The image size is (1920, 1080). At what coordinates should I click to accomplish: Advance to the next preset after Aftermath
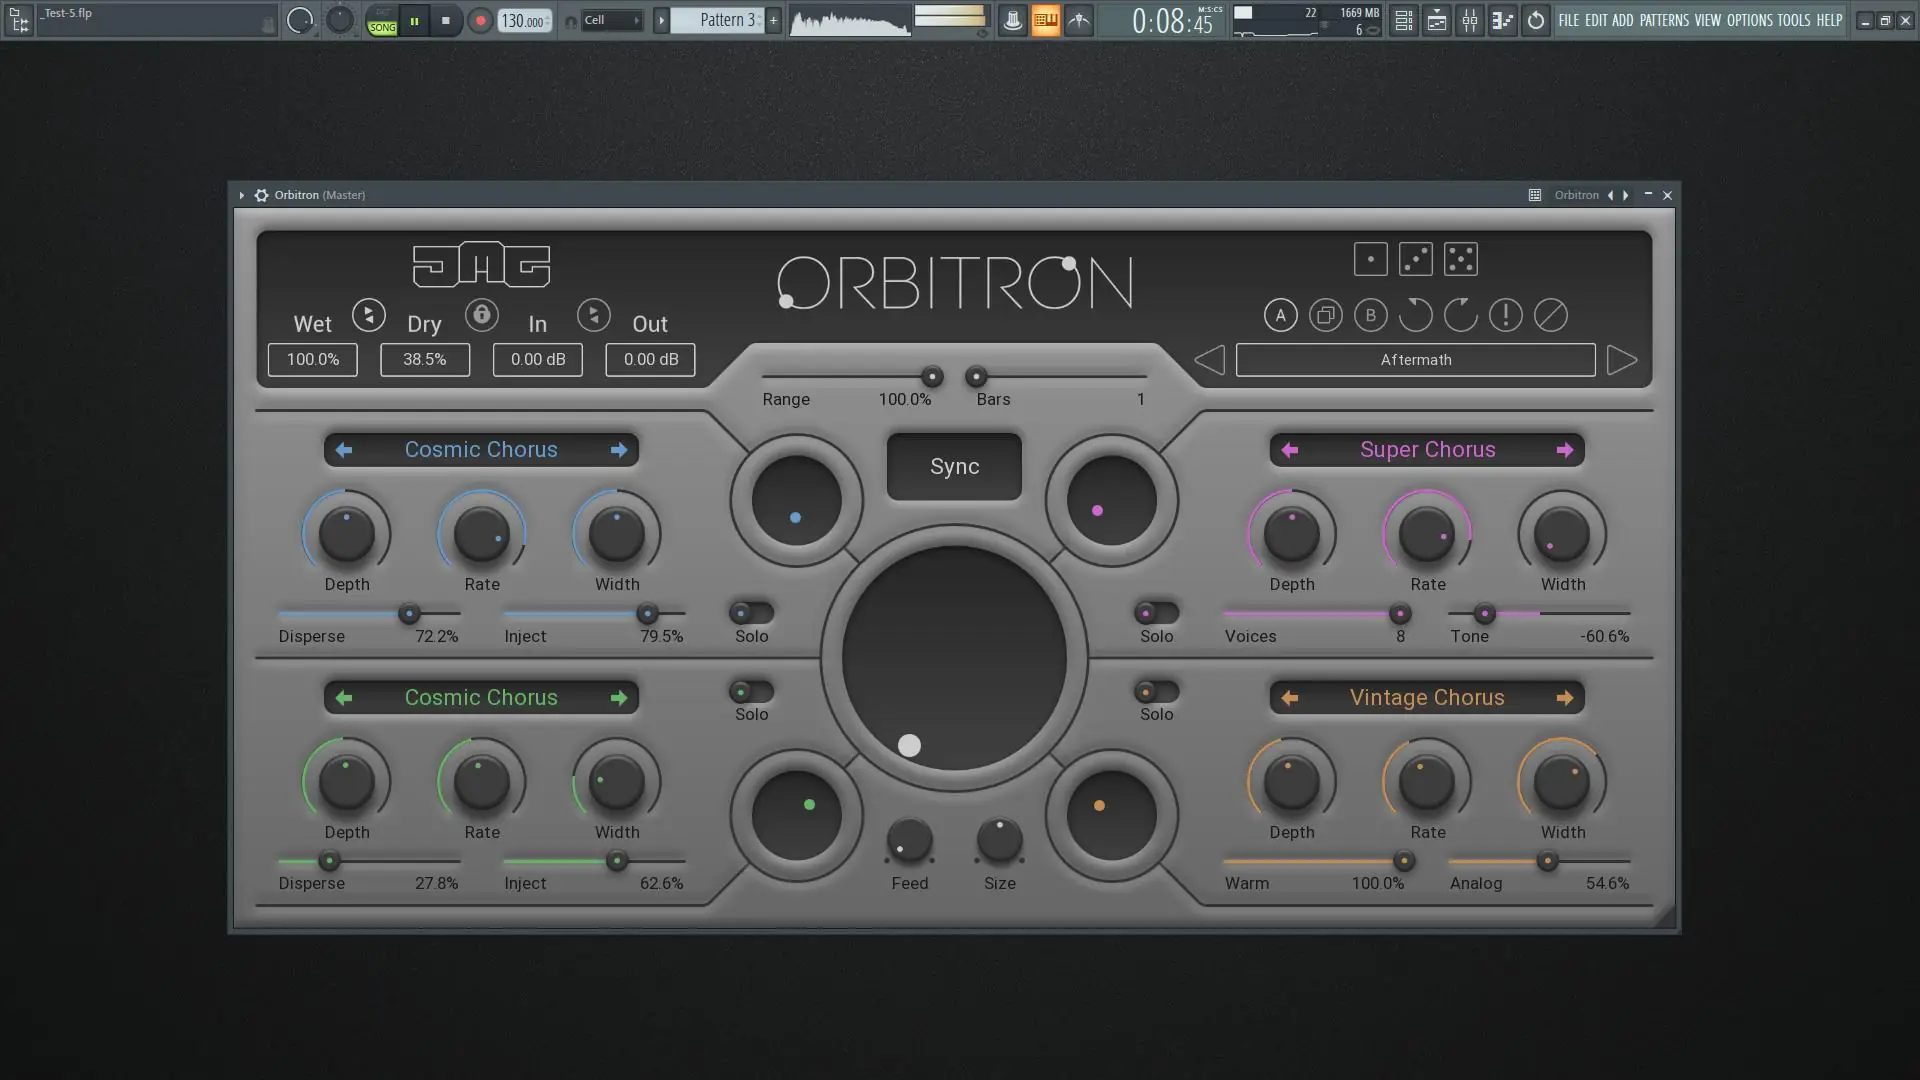1621,359
